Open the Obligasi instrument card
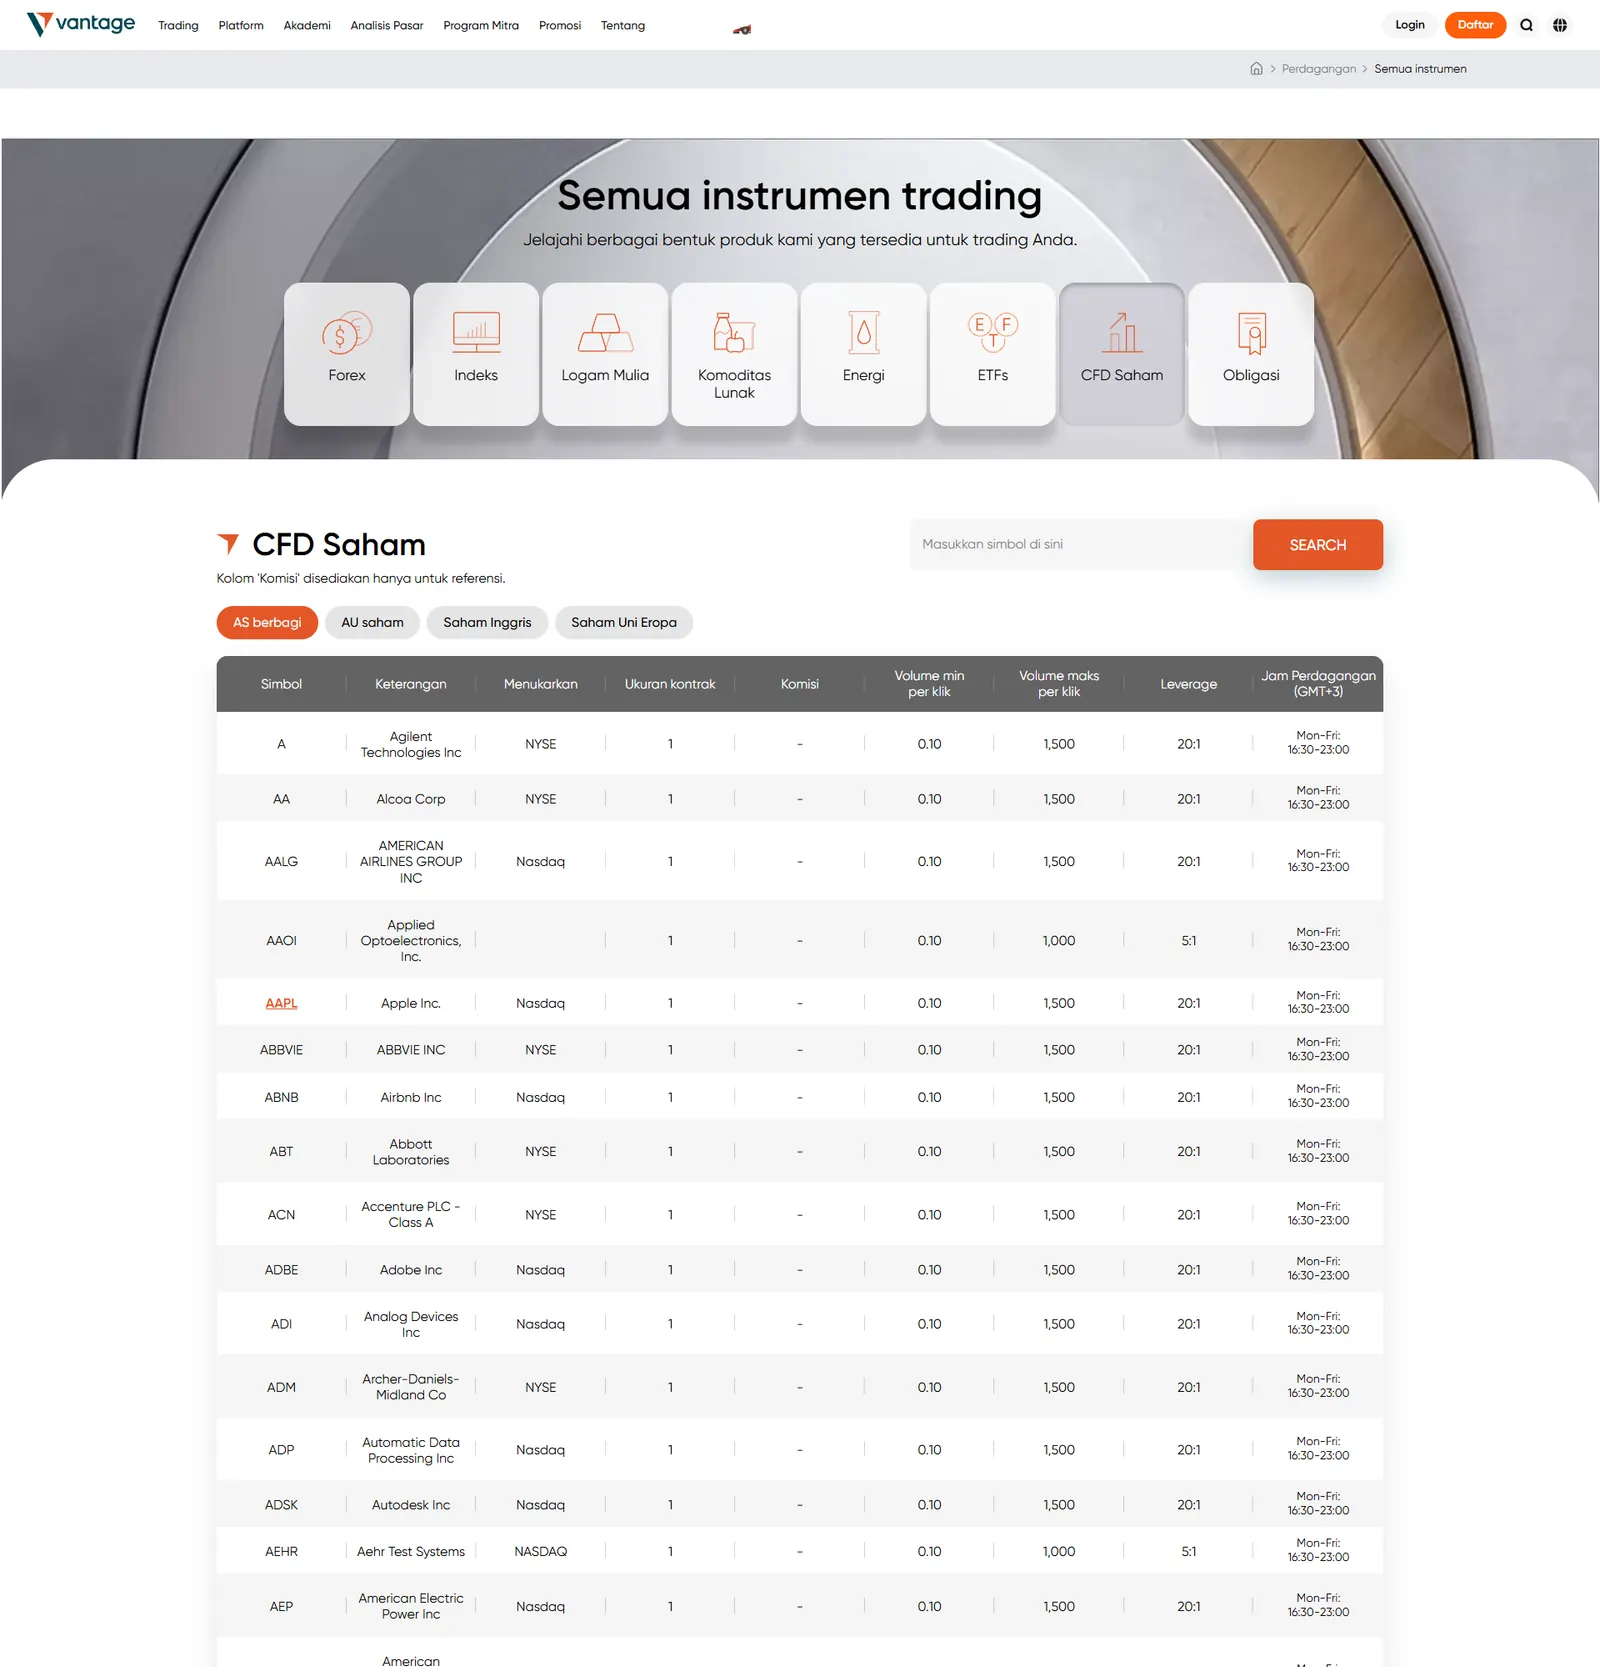 coord(1251,354)
